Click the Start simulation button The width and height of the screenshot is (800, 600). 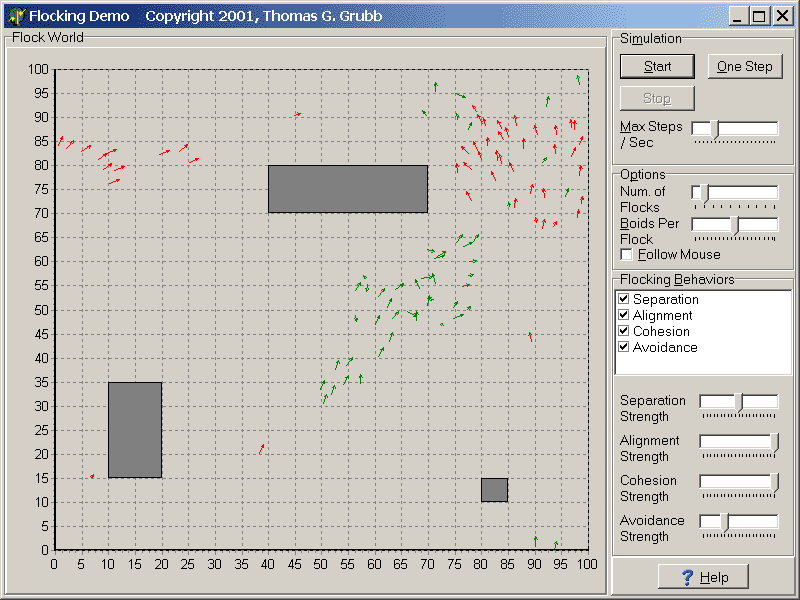point(657,67)
